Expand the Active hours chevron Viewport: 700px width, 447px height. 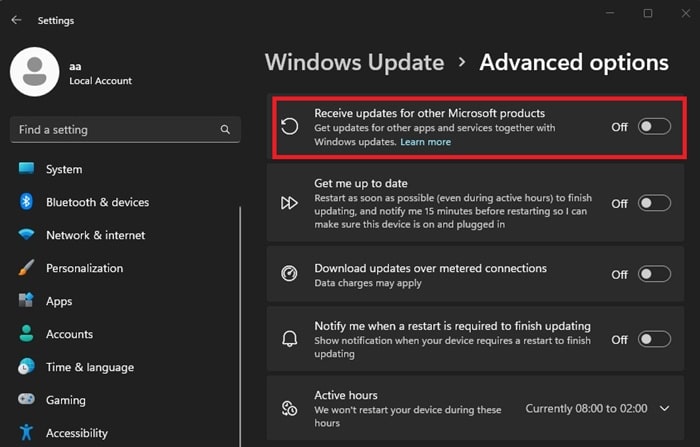coord(665,408)
